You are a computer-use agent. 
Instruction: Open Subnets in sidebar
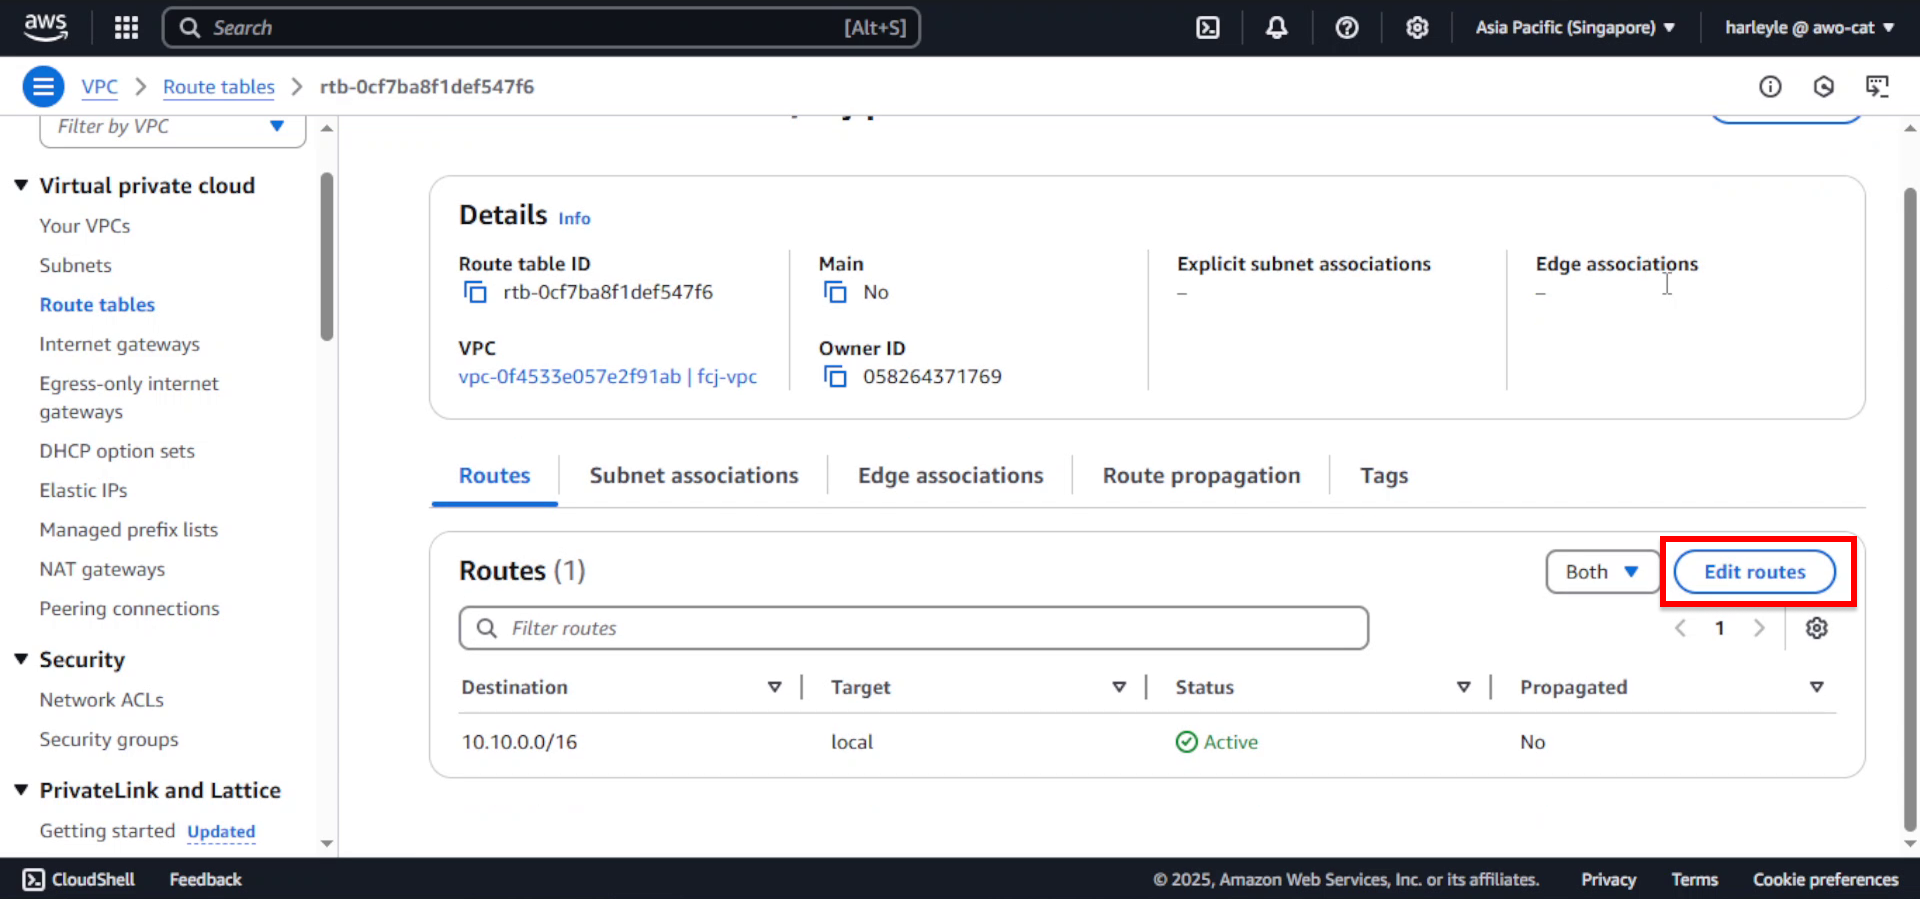click(x=75, y=266)
